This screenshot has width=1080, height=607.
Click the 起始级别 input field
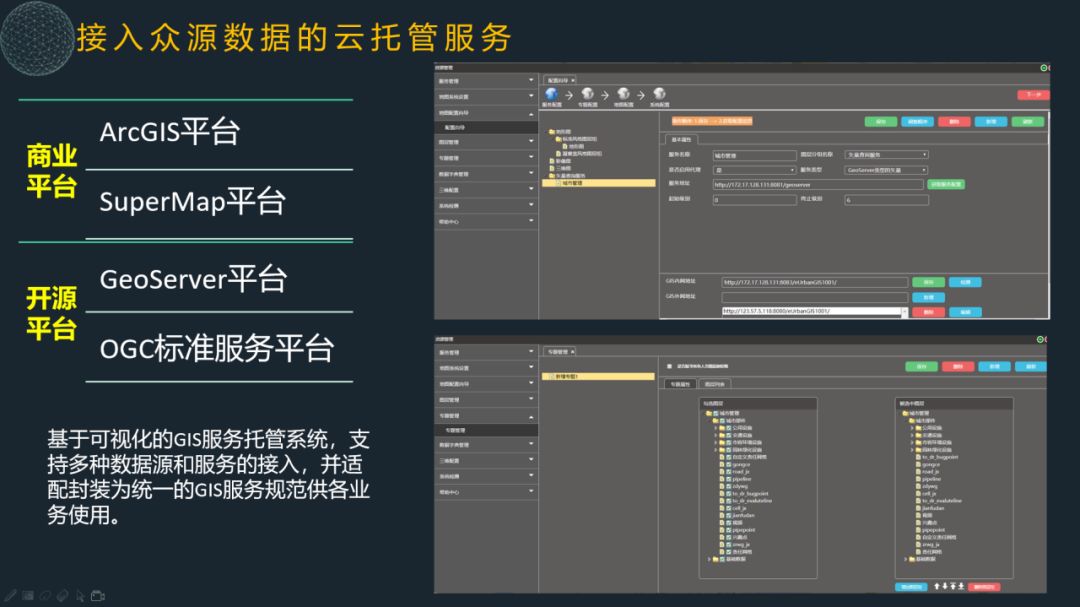[x=754, y=199]
